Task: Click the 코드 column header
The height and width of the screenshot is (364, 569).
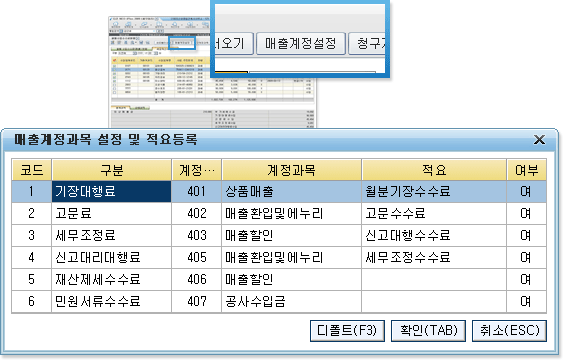Action: [x=32, y=170]
